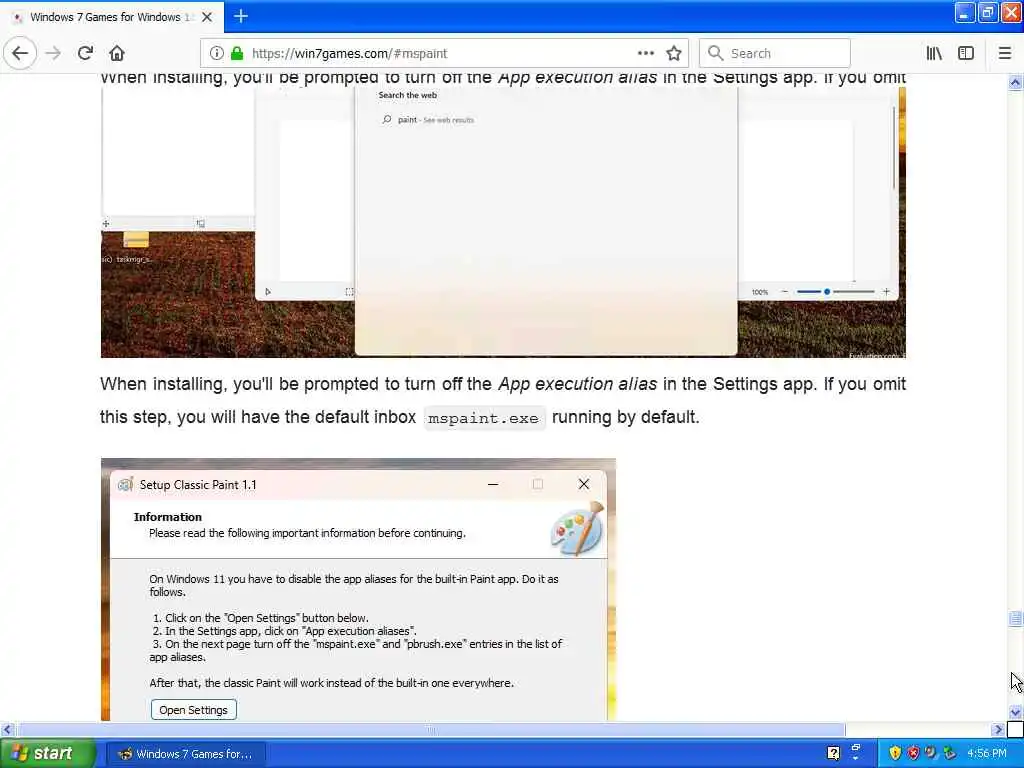Go back to the previous page
This screenshot has width=1024, height=768.
pos(20,53)
